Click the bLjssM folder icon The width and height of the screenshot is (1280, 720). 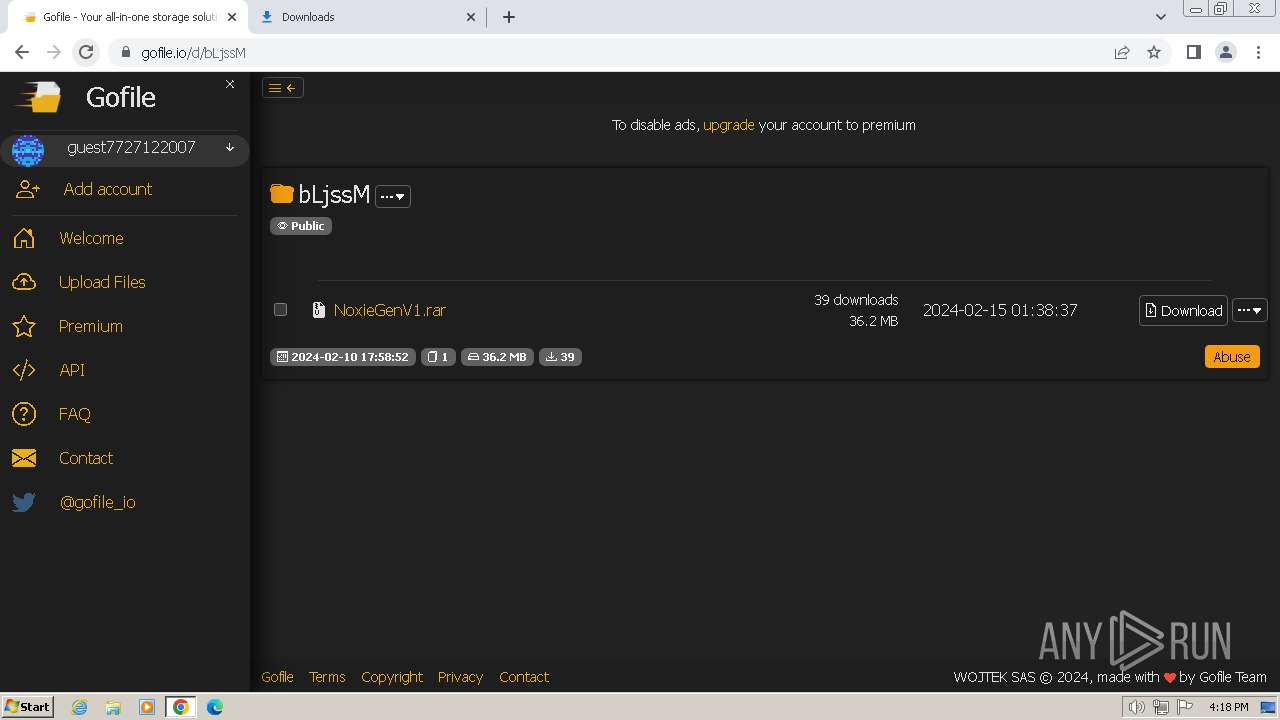(281, 194)
